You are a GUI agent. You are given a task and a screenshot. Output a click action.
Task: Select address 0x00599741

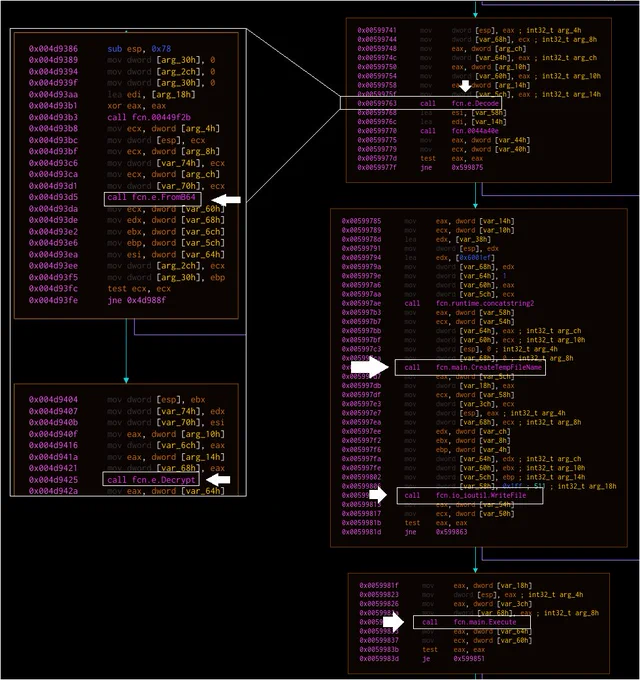click(x=377, y=30)
